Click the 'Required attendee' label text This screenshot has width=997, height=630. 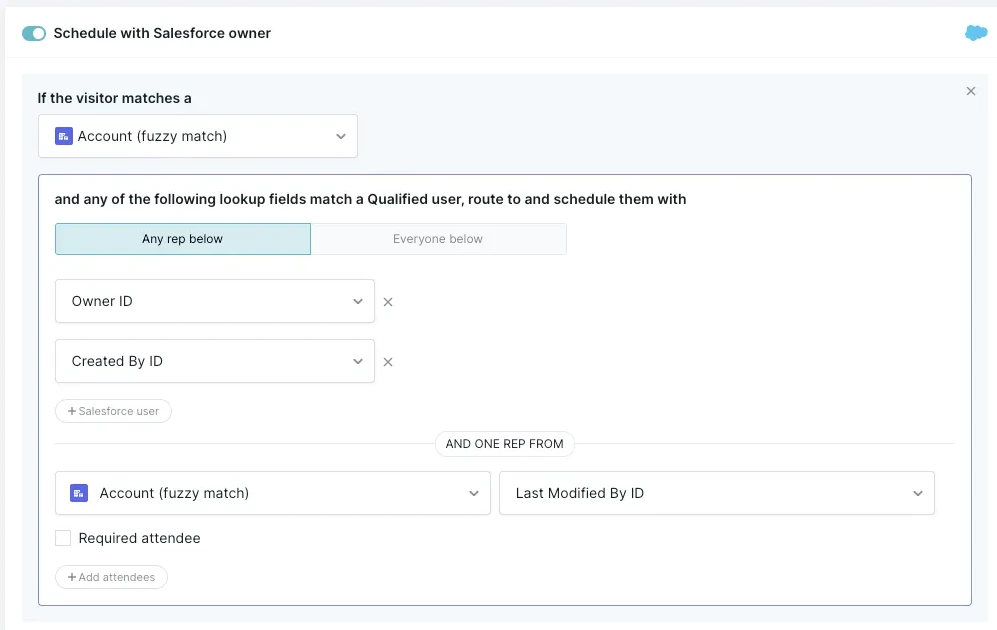click(x=139, y=538)
